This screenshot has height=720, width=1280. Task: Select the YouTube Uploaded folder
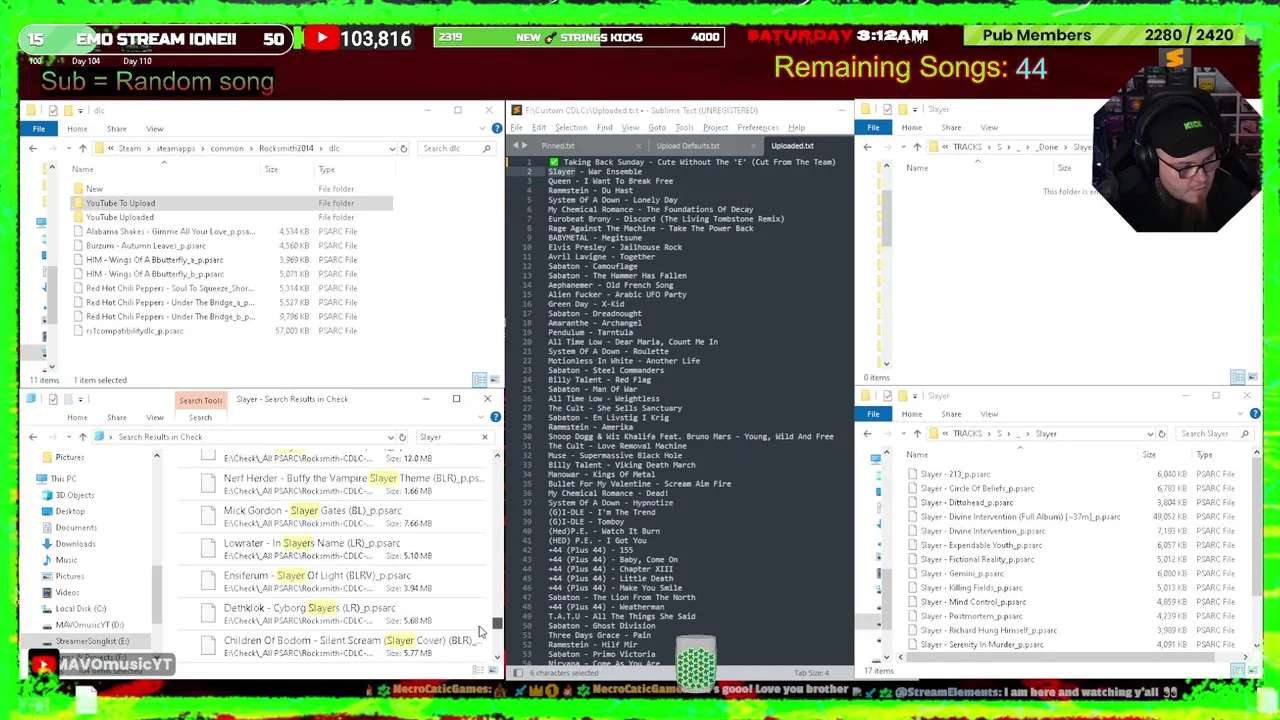[x=119, y=217]
